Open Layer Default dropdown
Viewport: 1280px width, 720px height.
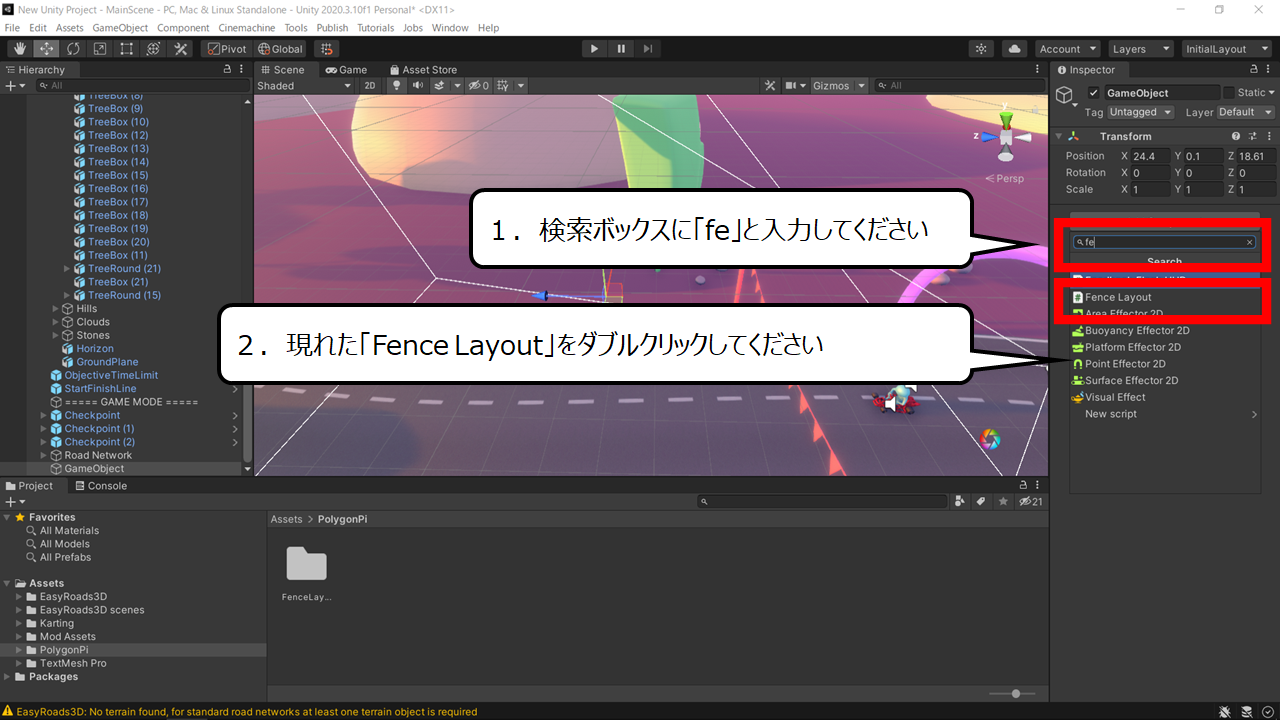(1245, 112)
